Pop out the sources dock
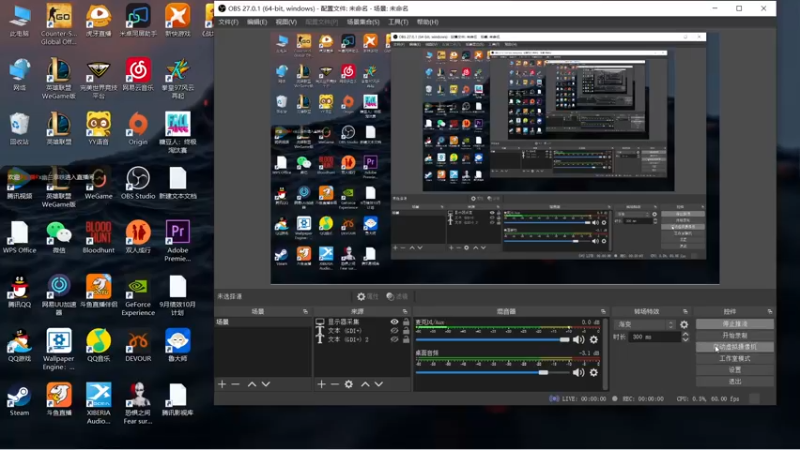Viewport: 800px width, 450px height. click(405, 311)
